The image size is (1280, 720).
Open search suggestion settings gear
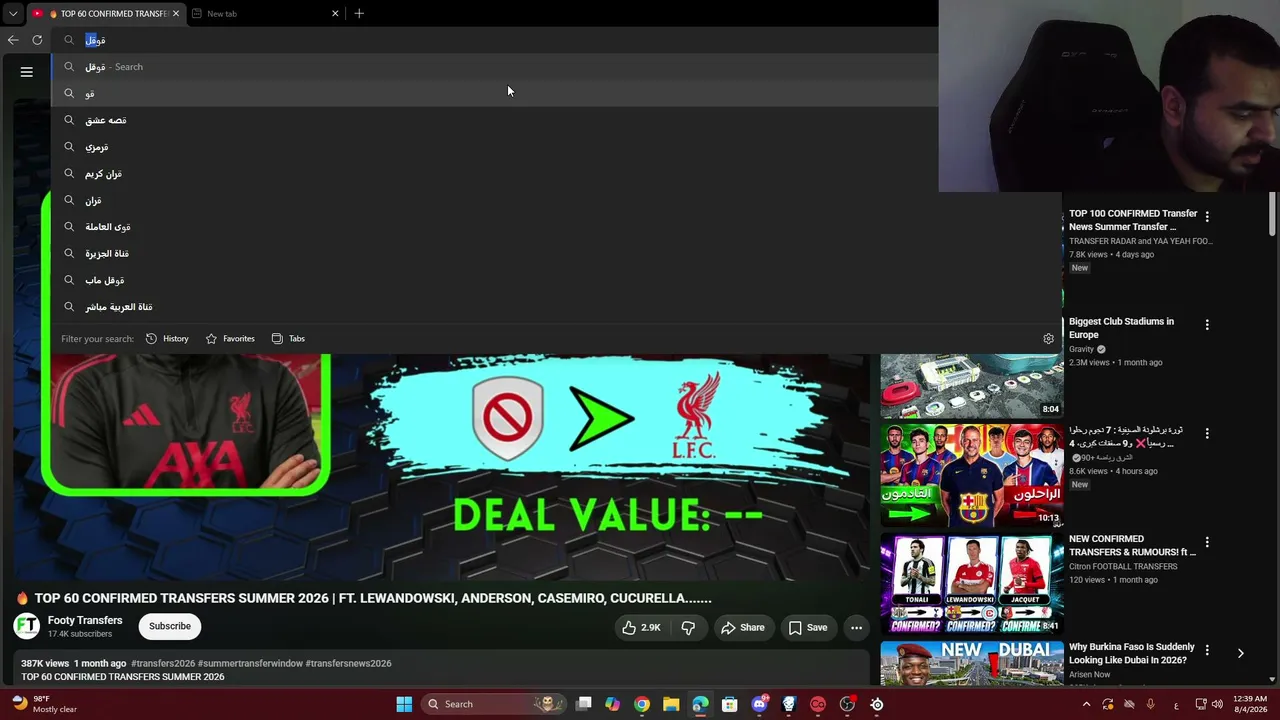(x=1048, y=339)
